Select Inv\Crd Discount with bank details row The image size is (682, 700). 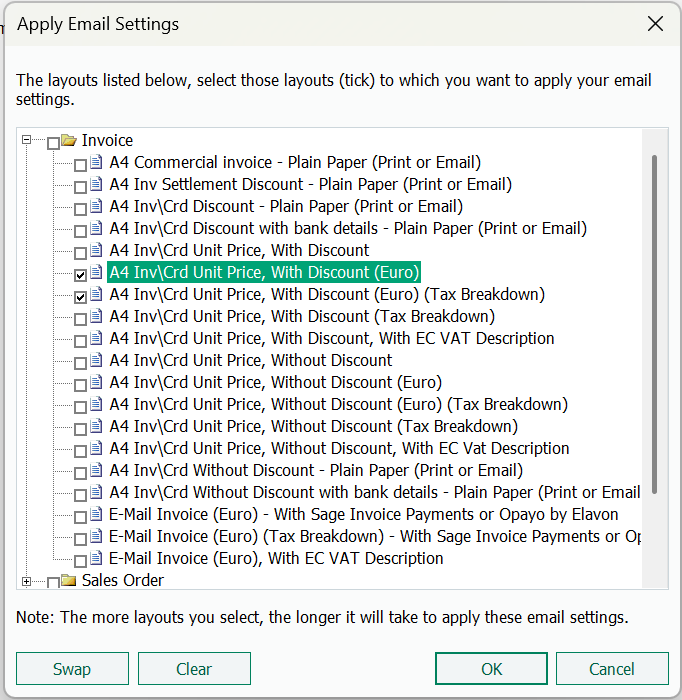[x=348, y=228]
